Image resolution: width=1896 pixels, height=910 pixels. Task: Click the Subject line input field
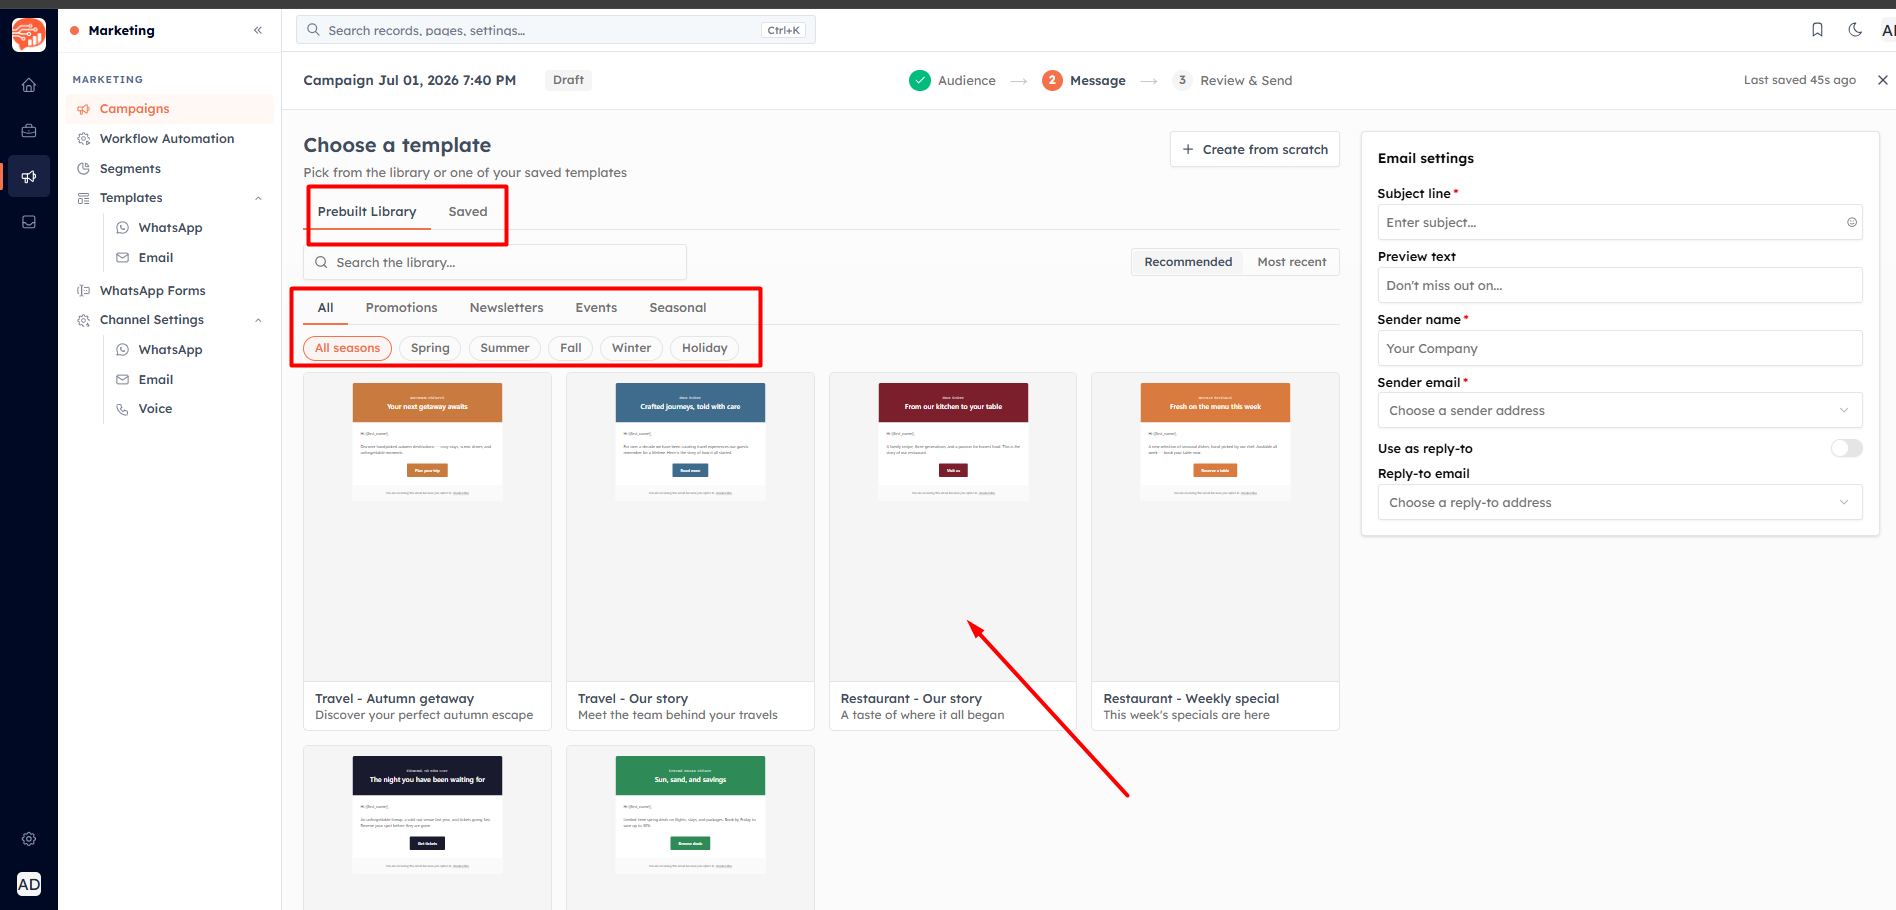click(x=1620, y=222)
